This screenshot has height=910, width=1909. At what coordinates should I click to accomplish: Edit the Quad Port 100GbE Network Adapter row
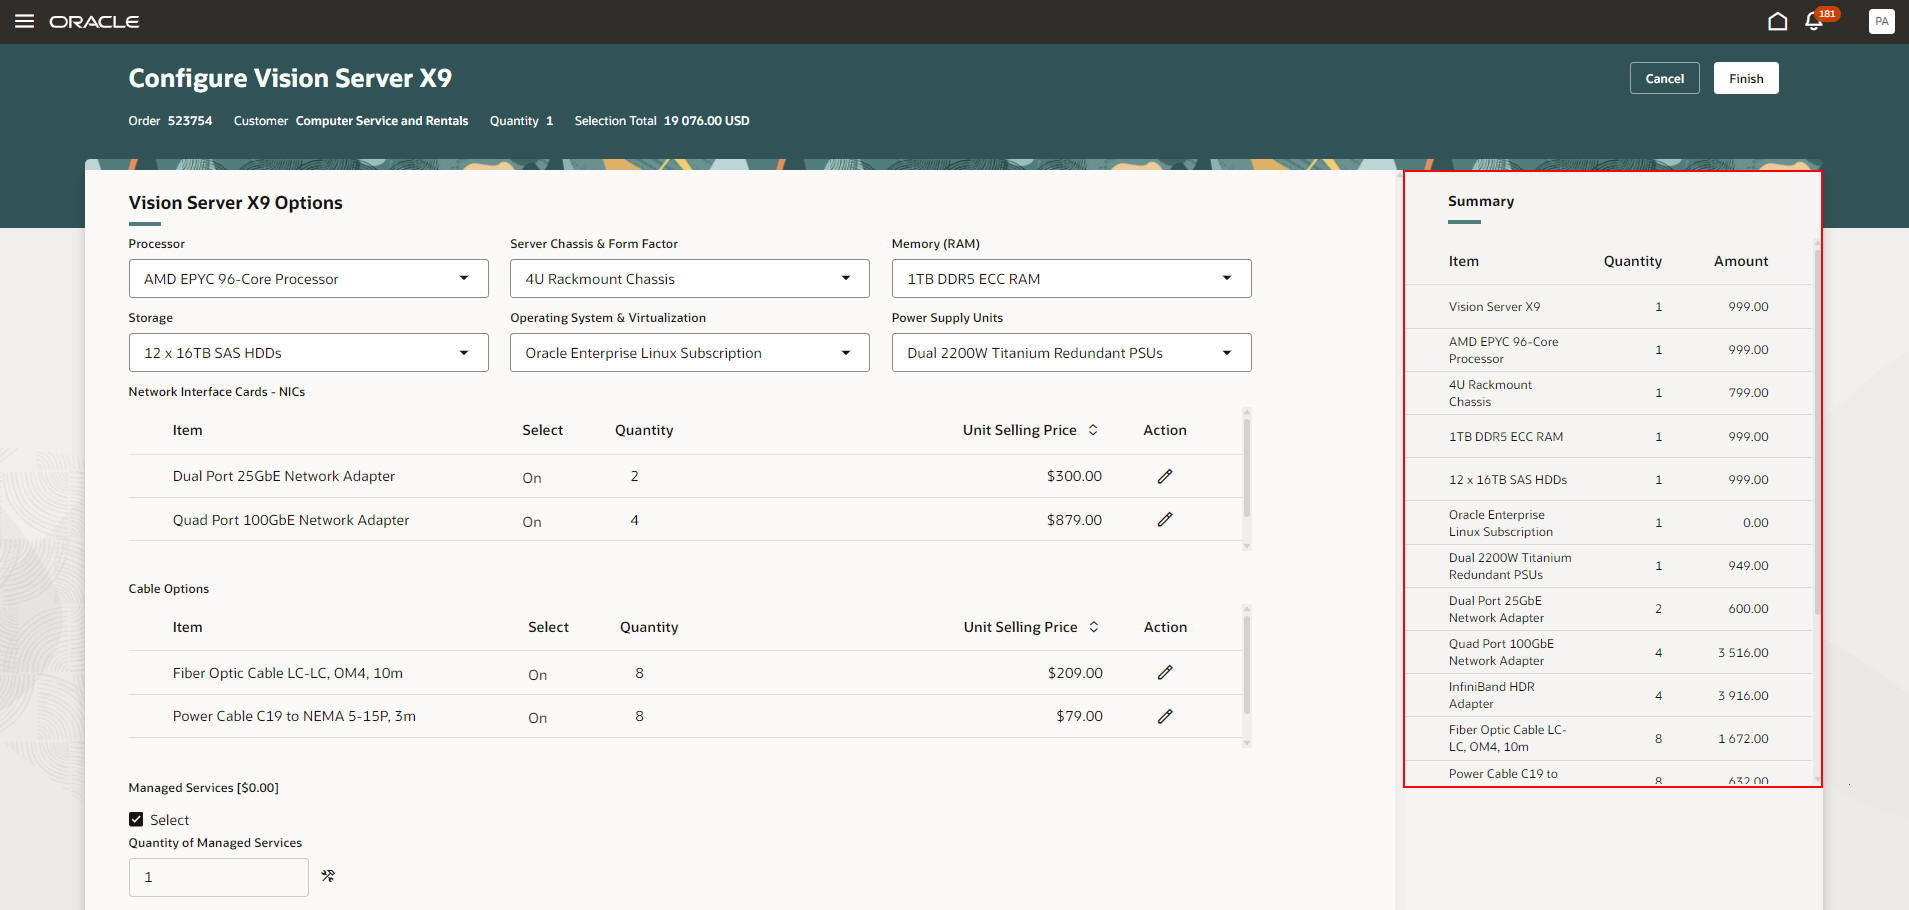click(1164, 519)
